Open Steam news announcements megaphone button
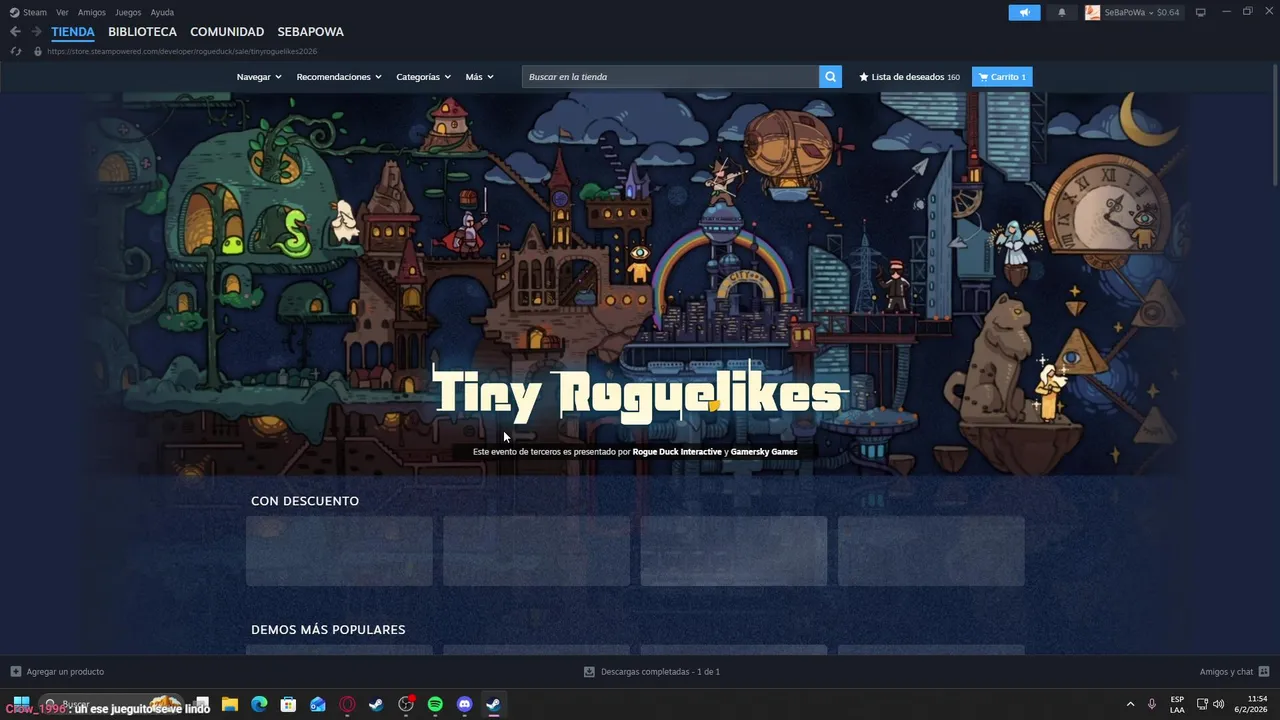Screen dimensions: 1280x720 tap(1024, 12)
